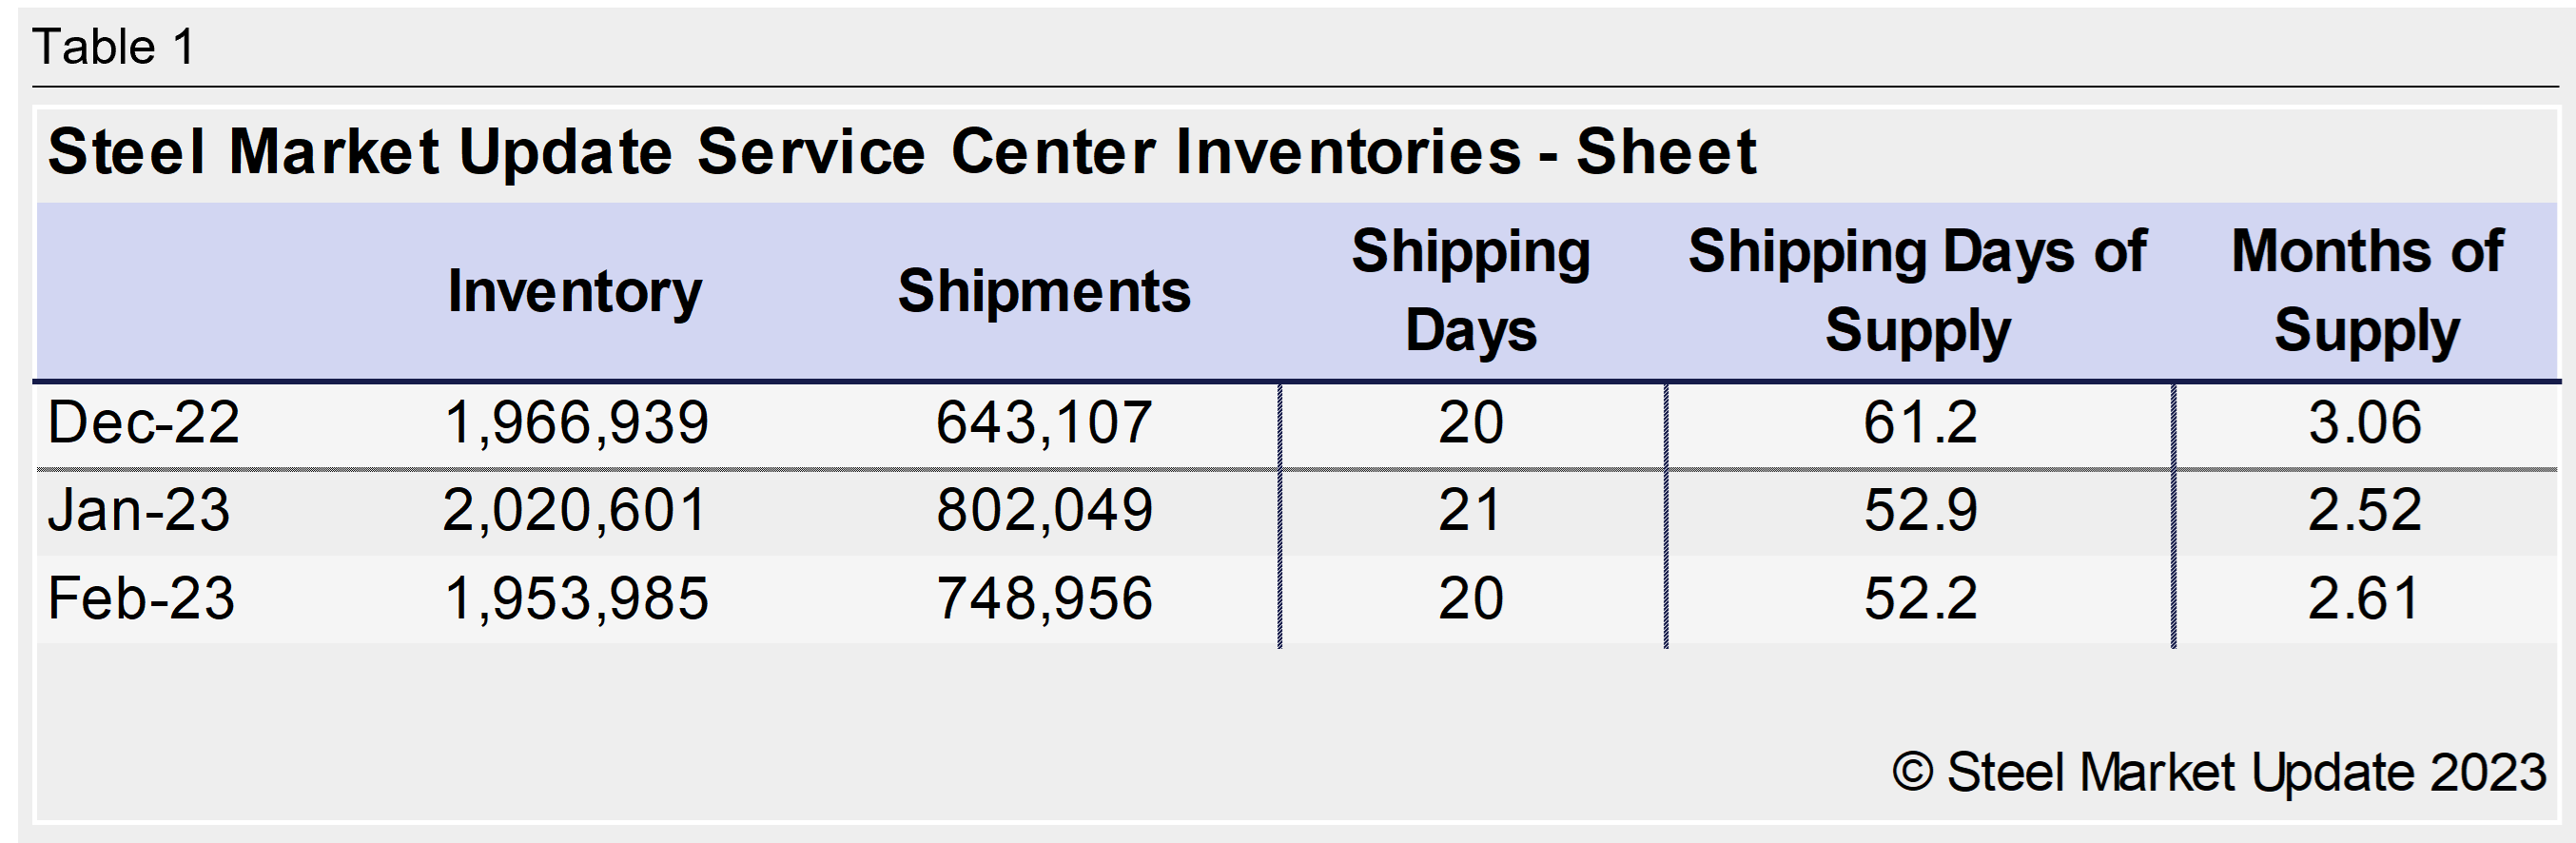Image resolution: width=2576 pixels, height=843 pixels.
Task: Click the Steel Market Update Service Center Inventories title
Action: tap(901, 152)
